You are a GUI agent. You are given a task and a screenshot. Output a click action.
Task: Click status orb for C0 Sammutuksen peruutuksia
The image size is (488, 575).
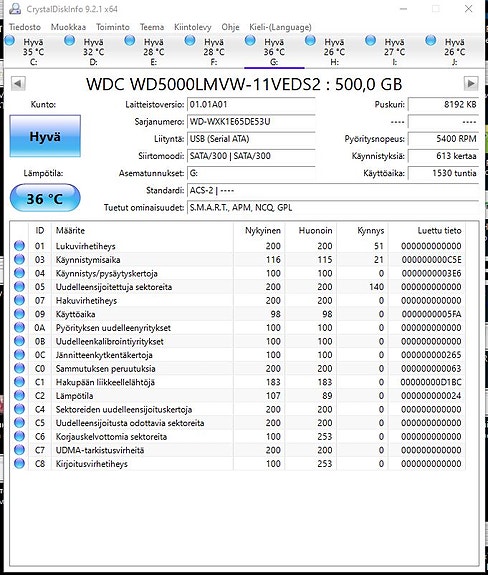19,368
